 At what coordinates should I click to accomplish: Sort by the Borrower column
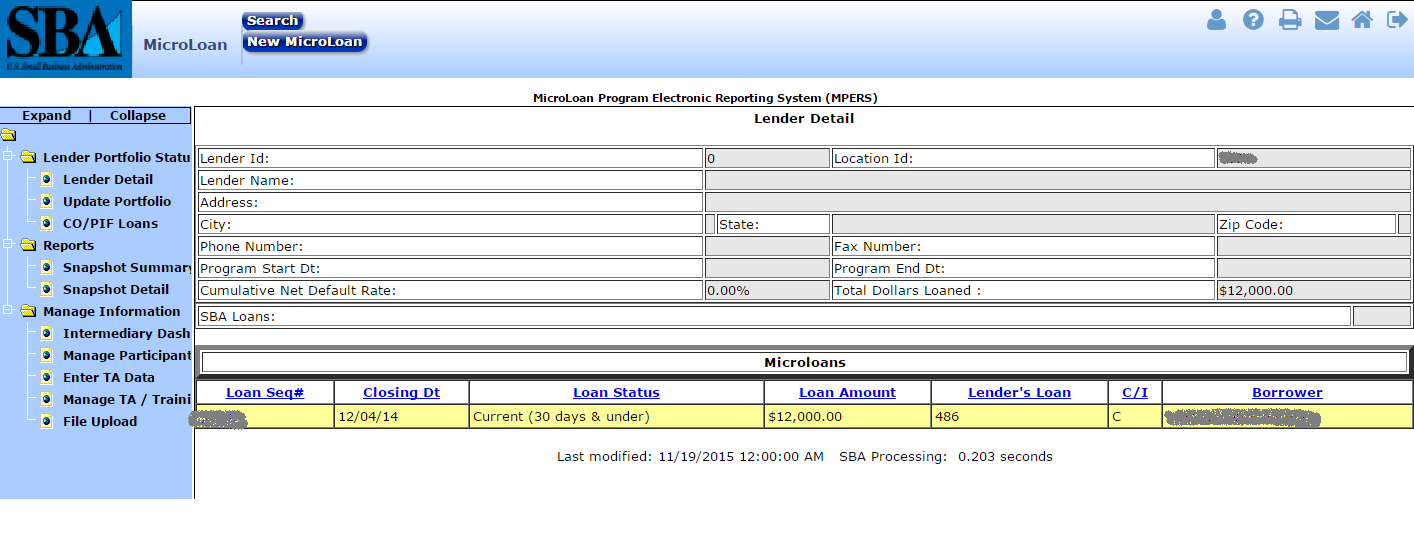pyautogui.click(x=1287, y=392)
